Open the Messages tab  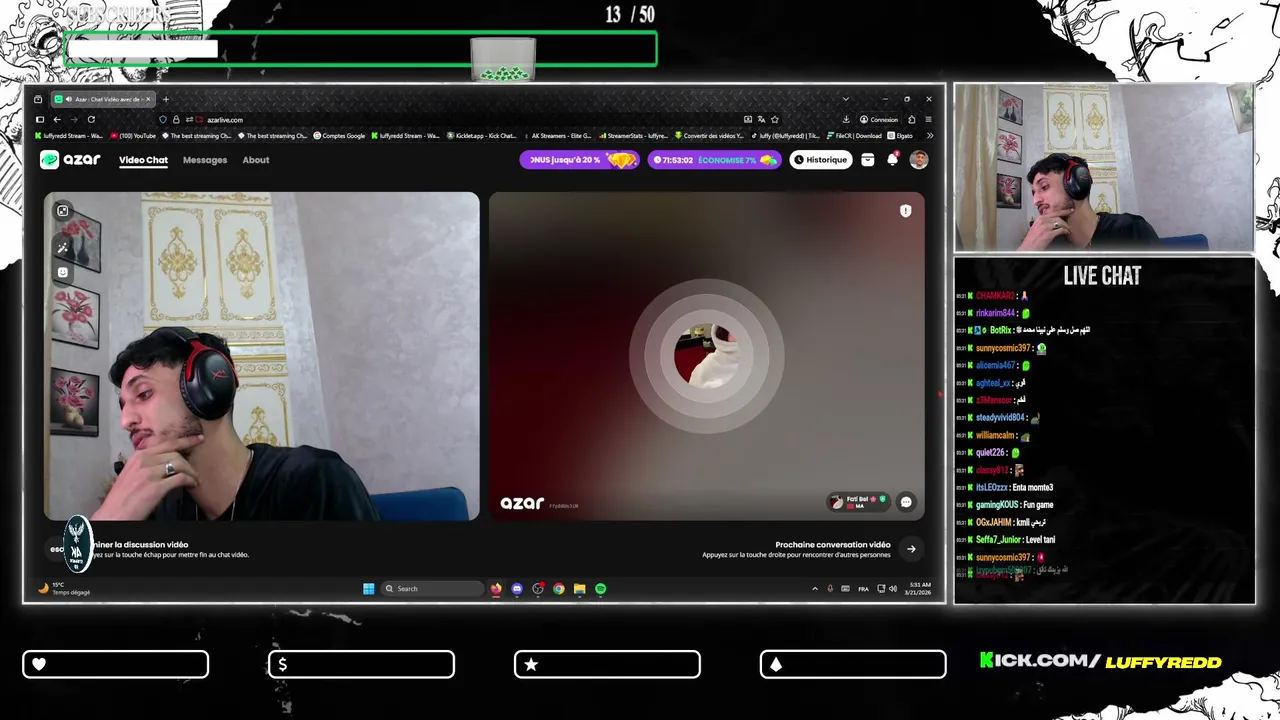pos(205,160)
